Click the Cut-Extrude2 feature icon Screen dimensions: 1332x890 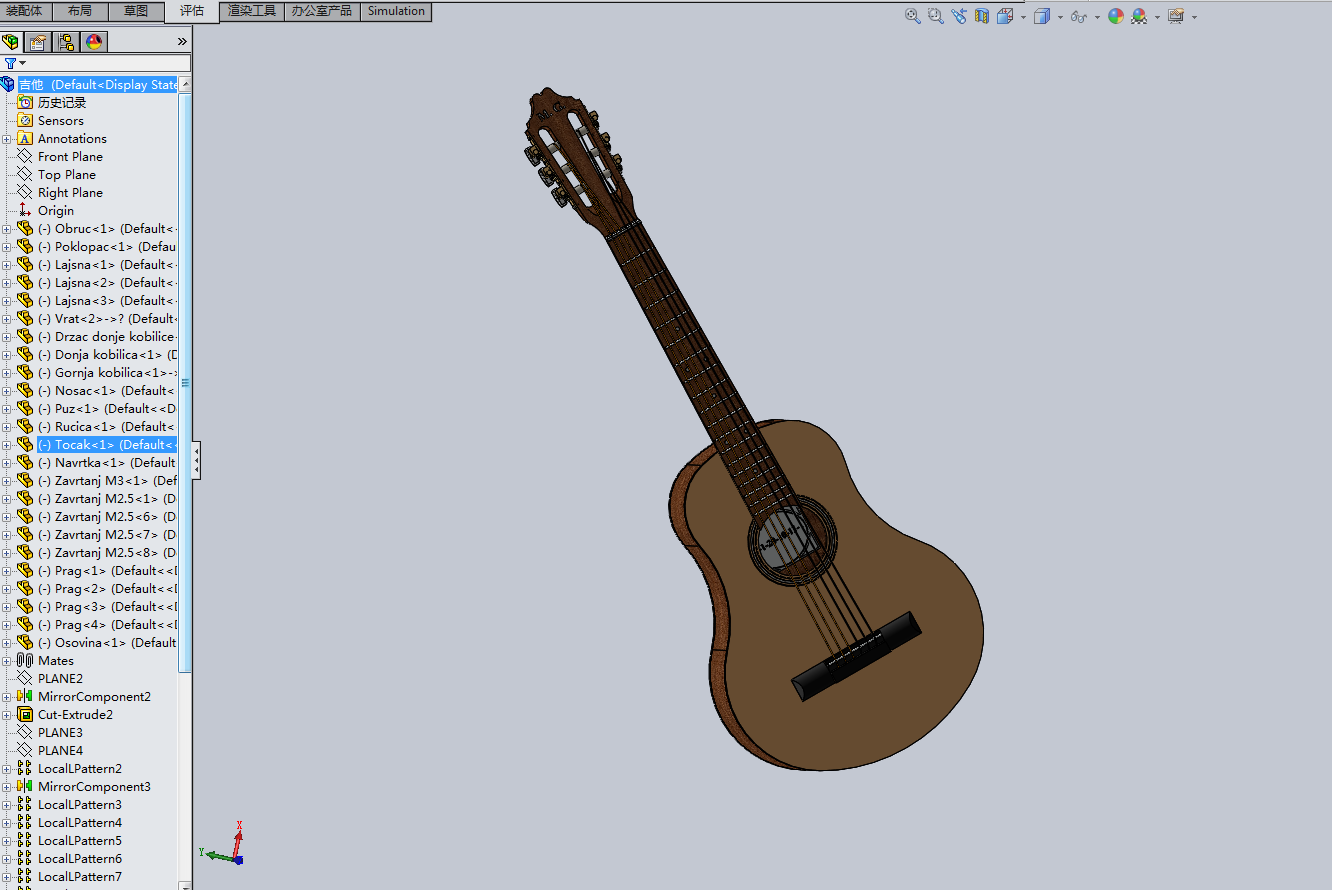[x=25, y=715]
